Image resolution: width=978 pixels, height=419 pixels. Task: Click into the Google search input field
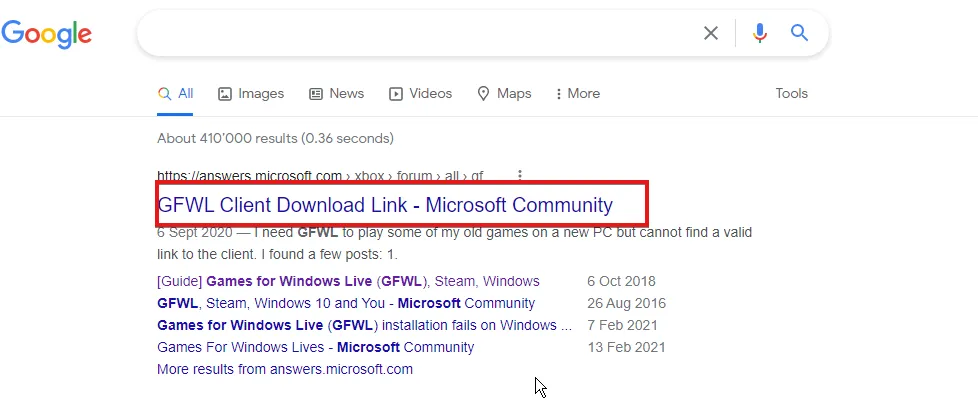click(420, 33)
